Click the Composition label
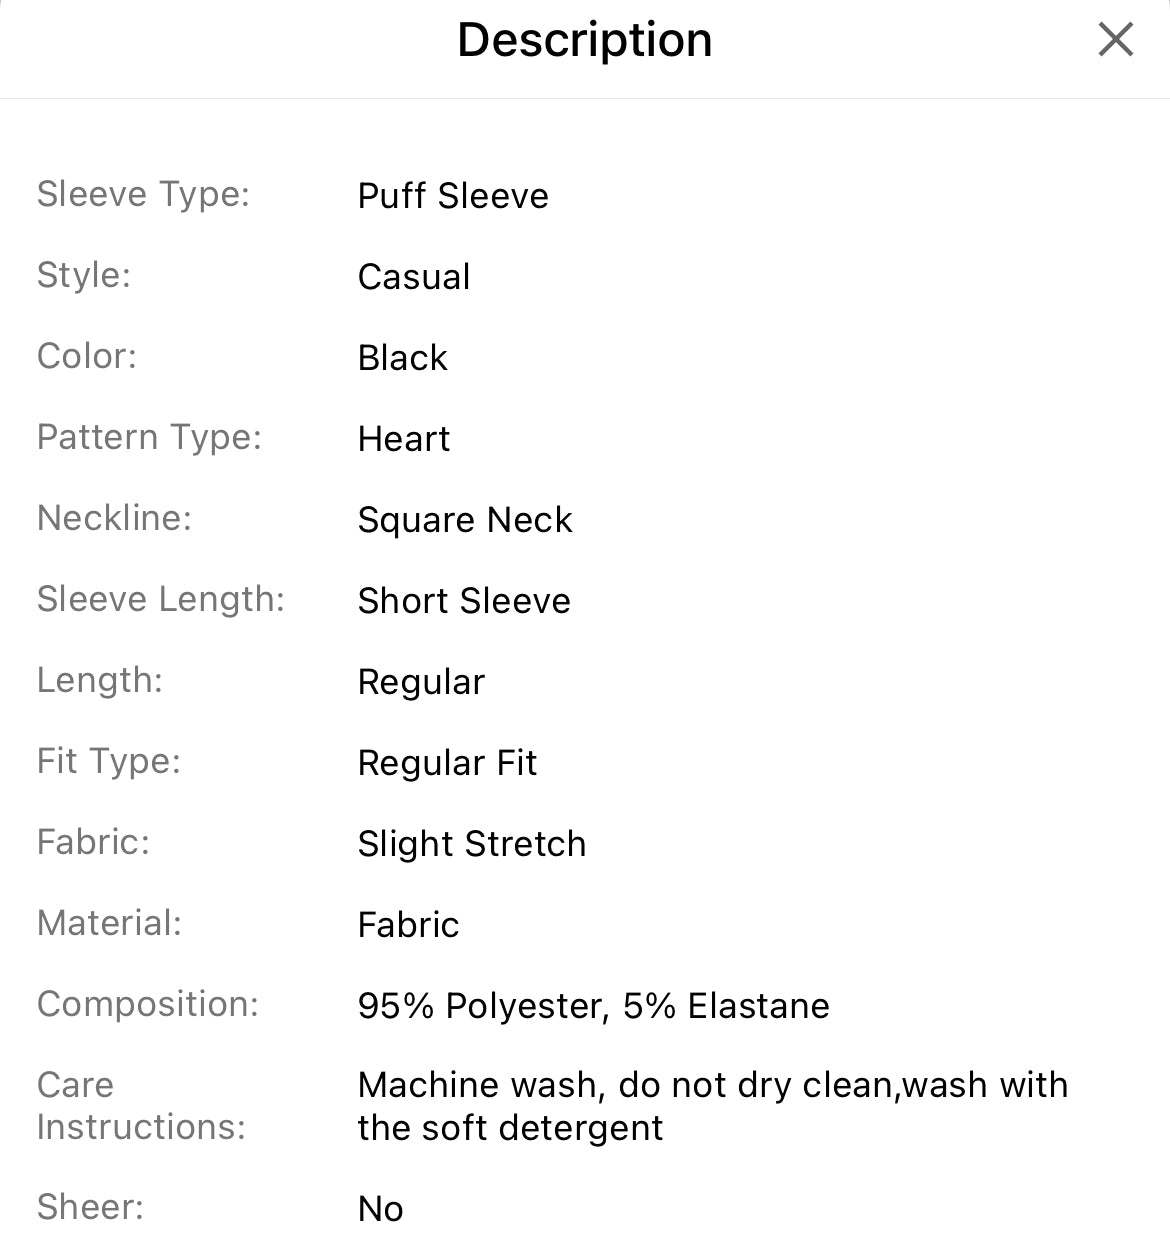The width and height of the screenshot is (1170, 1250). pyautogui.click(x=146, y=1005)
